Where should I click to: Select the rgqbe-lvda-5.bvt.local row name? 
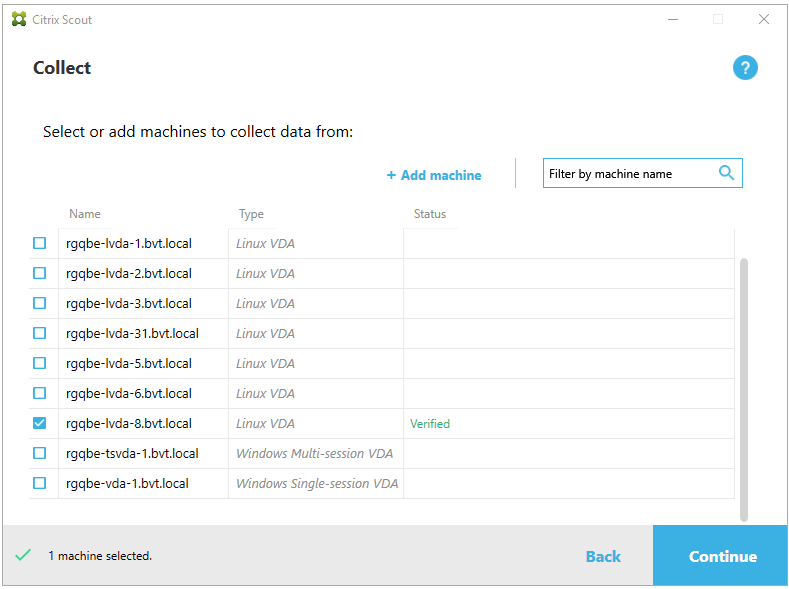[x=128, y=363]
